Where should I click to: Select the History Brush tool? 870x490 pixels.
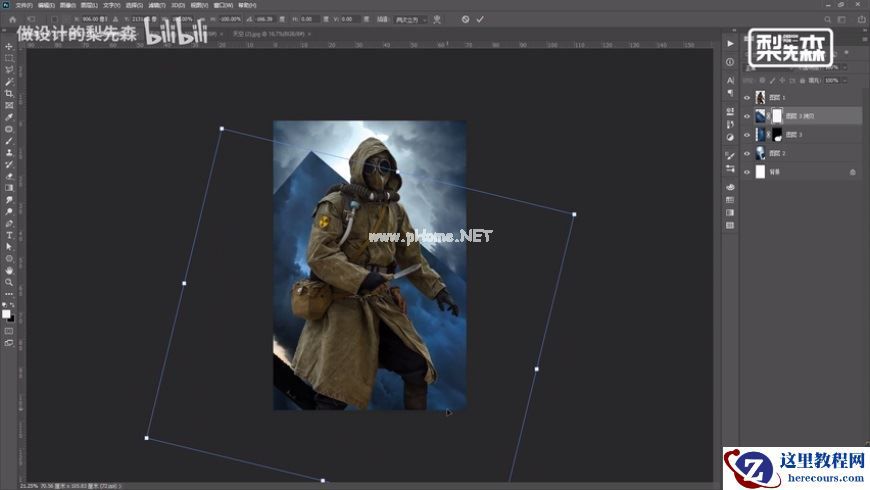click(9, 164)
